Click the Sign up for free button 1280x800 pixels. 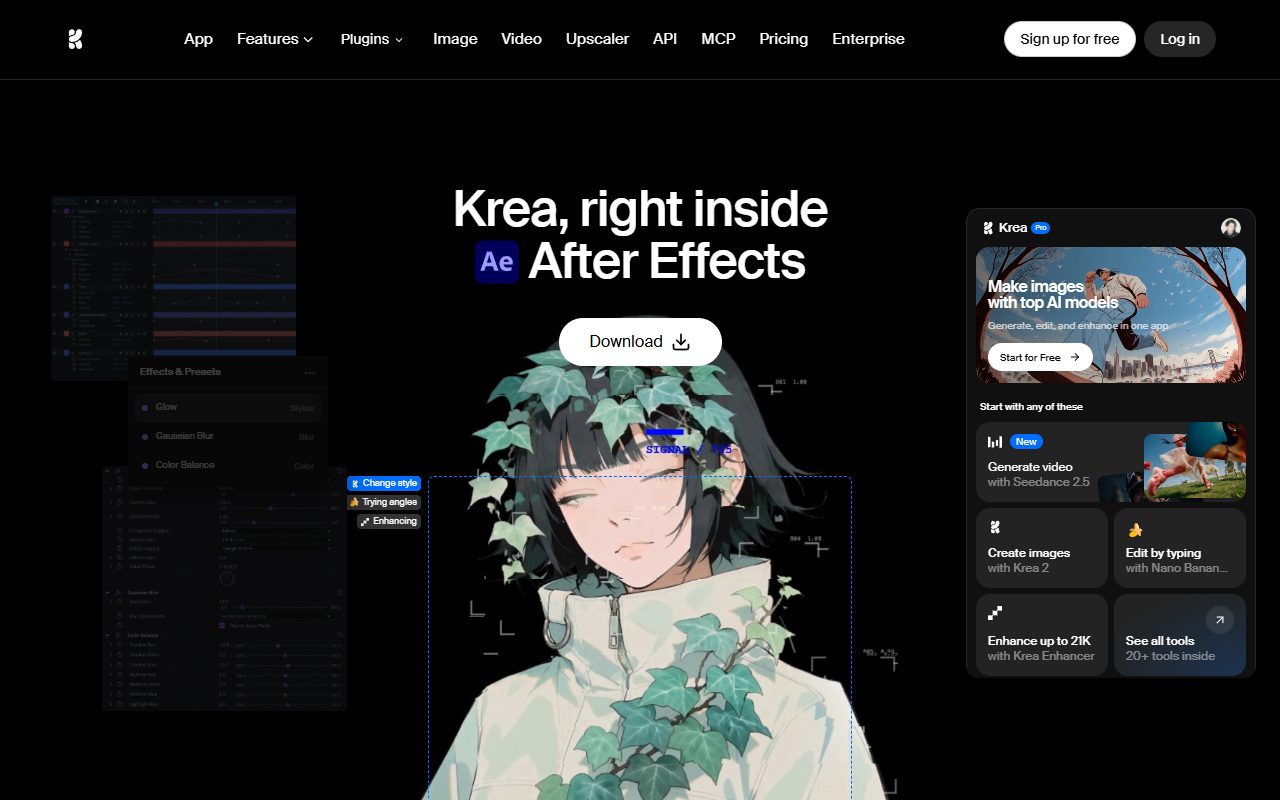tap(1069, 39)
